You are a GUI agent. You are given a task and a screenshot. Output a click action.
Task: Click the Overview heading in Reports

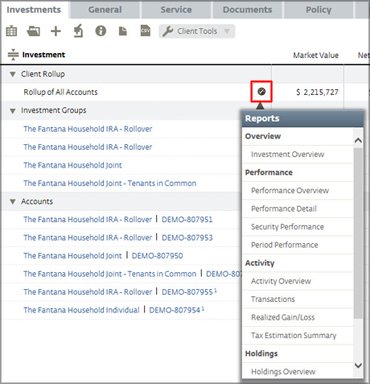(x=263, y=136)
